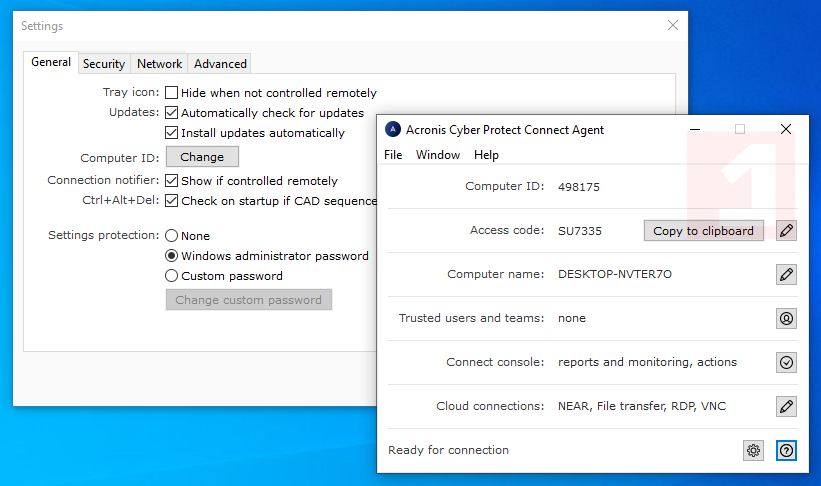The width and height of the screenshot is (821, 486).
Task: Close the Settings window
Action: 673,26
